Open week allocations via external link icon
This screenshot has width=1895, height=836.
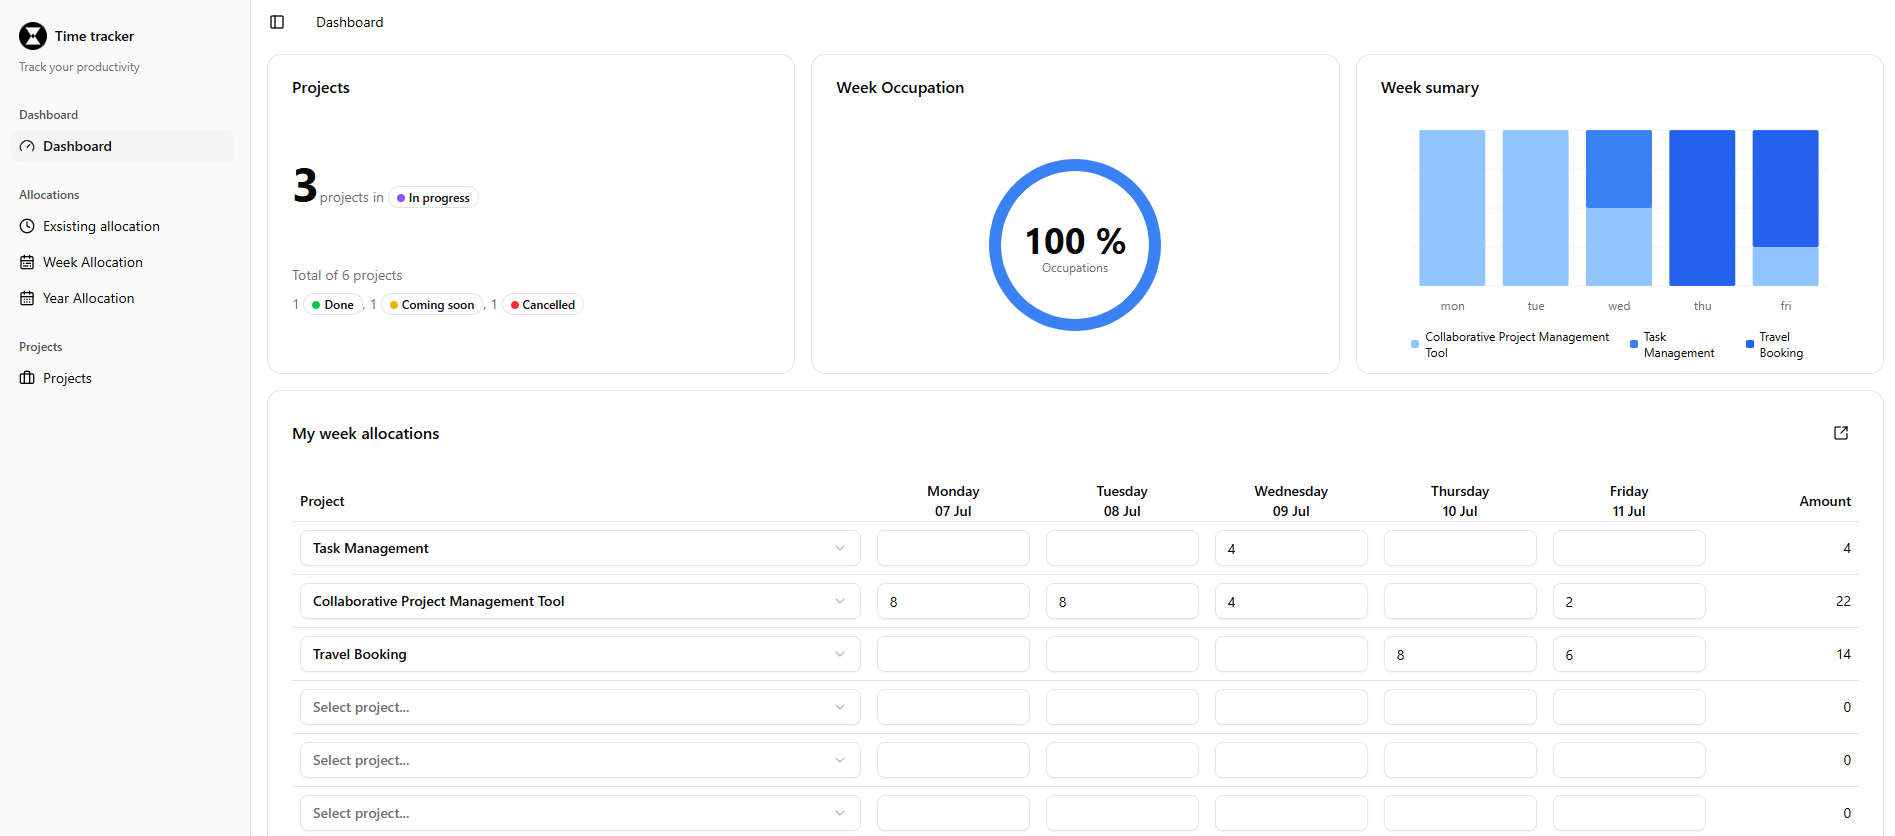coord(1841,433)
